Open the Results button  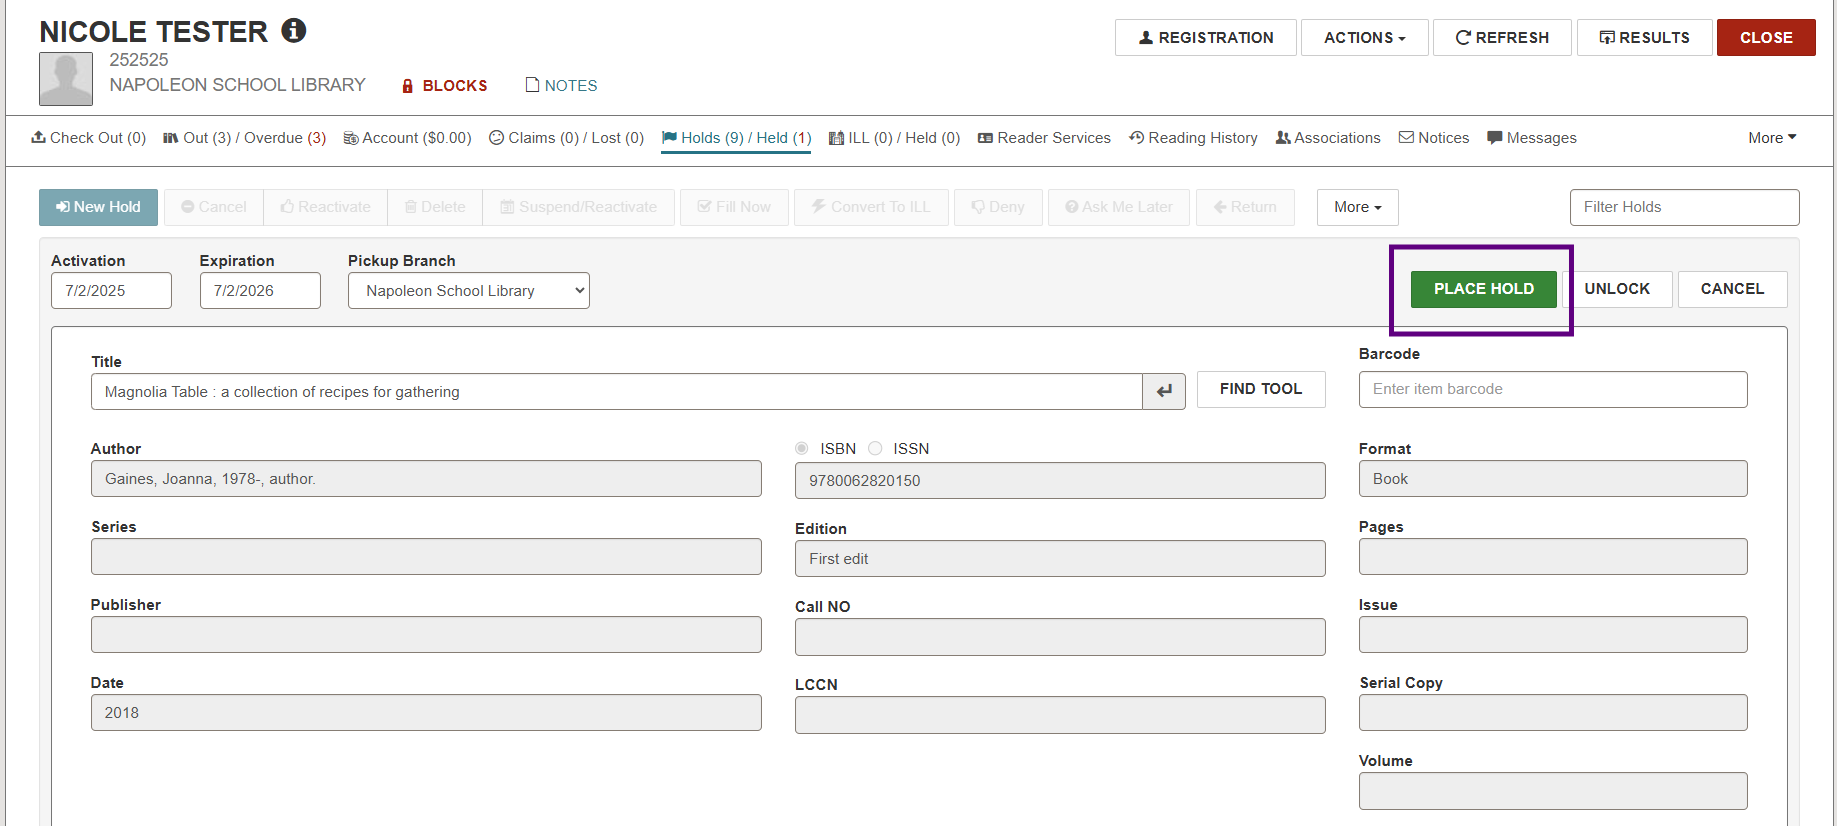(1644, 38)
